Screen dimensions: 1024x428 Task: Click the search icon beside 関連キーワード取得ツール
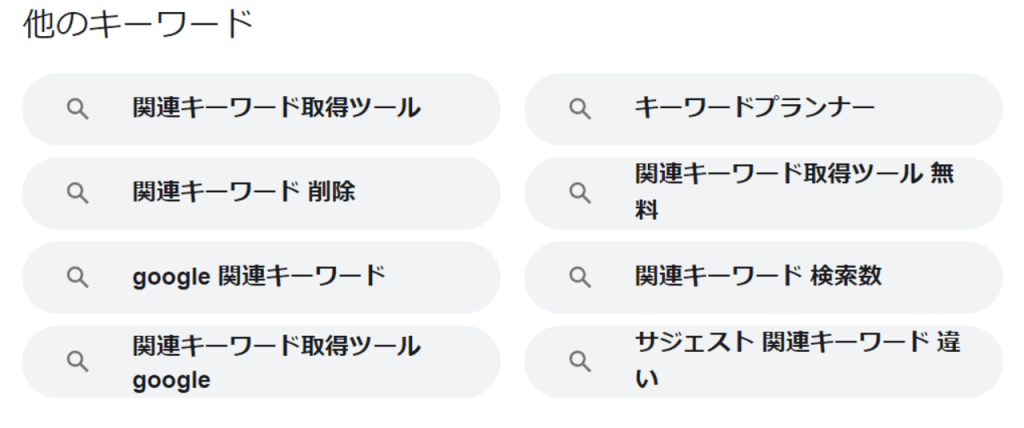pos(78,110)
